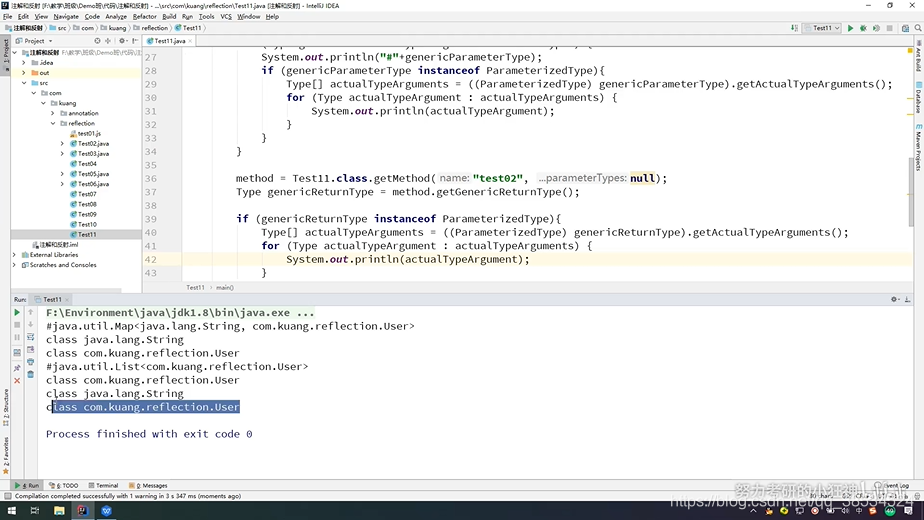
Task: Select Test08 in the project tree
Action: coord(87,204)
